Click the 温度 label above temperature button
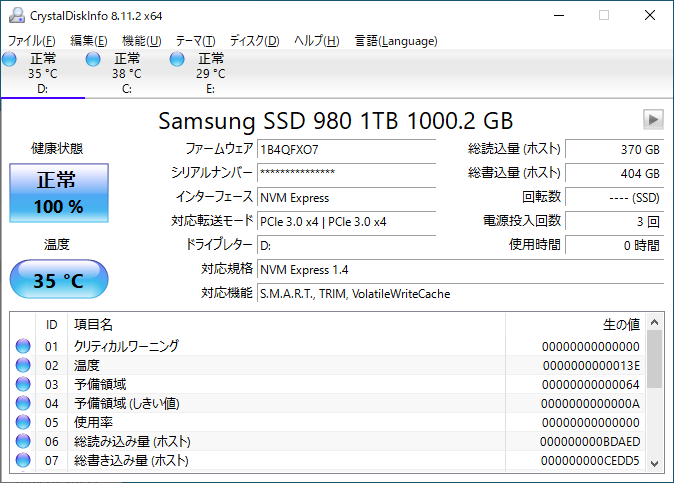This screenshot has width=674, height=483. (x=56, y=244)
